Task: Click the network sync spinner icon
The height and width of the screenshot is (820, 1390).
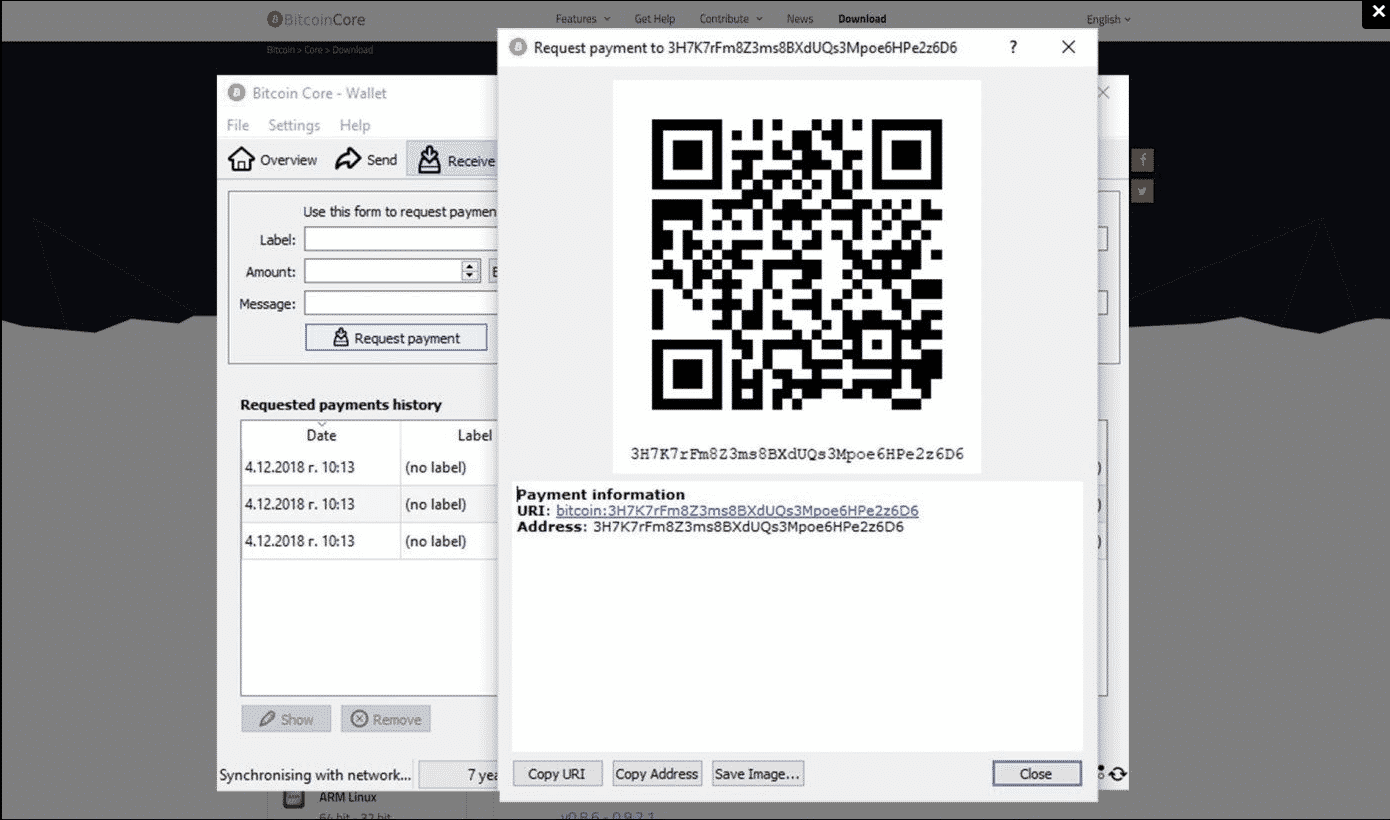Action: tap(1117, 774)
